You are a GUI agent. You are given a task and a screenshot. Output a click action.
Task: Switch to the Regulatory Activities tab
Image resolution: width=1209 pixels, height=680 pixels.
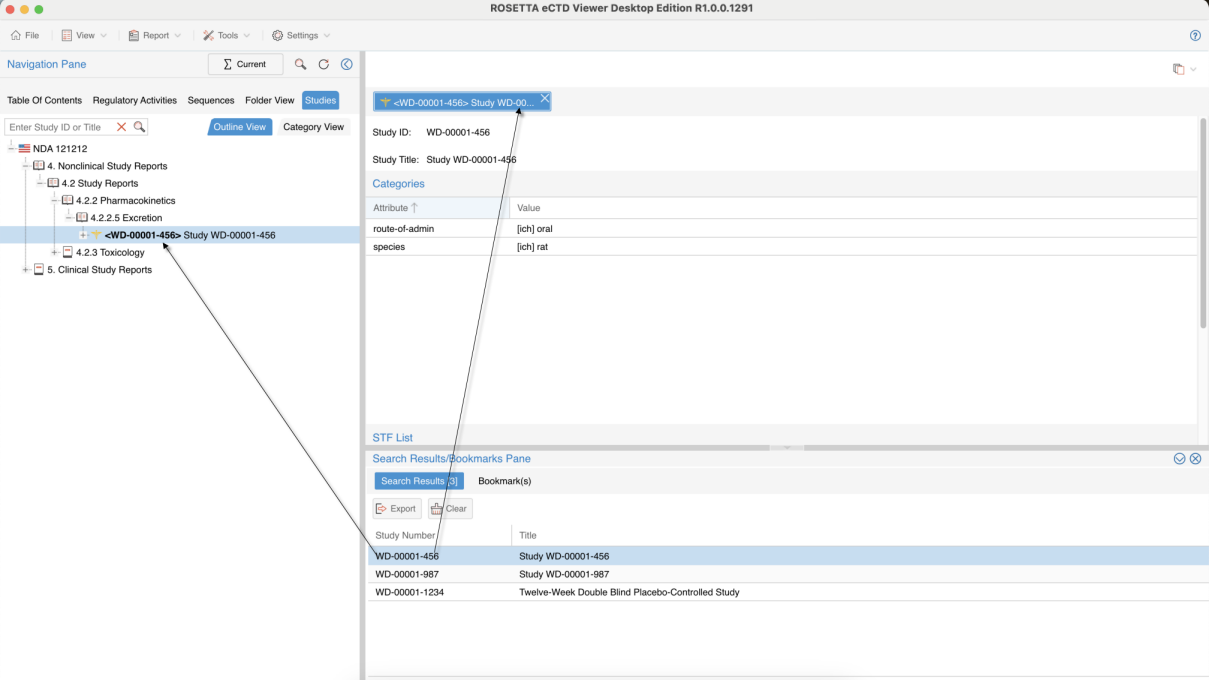pyautogui.click(x=135, y=100)
